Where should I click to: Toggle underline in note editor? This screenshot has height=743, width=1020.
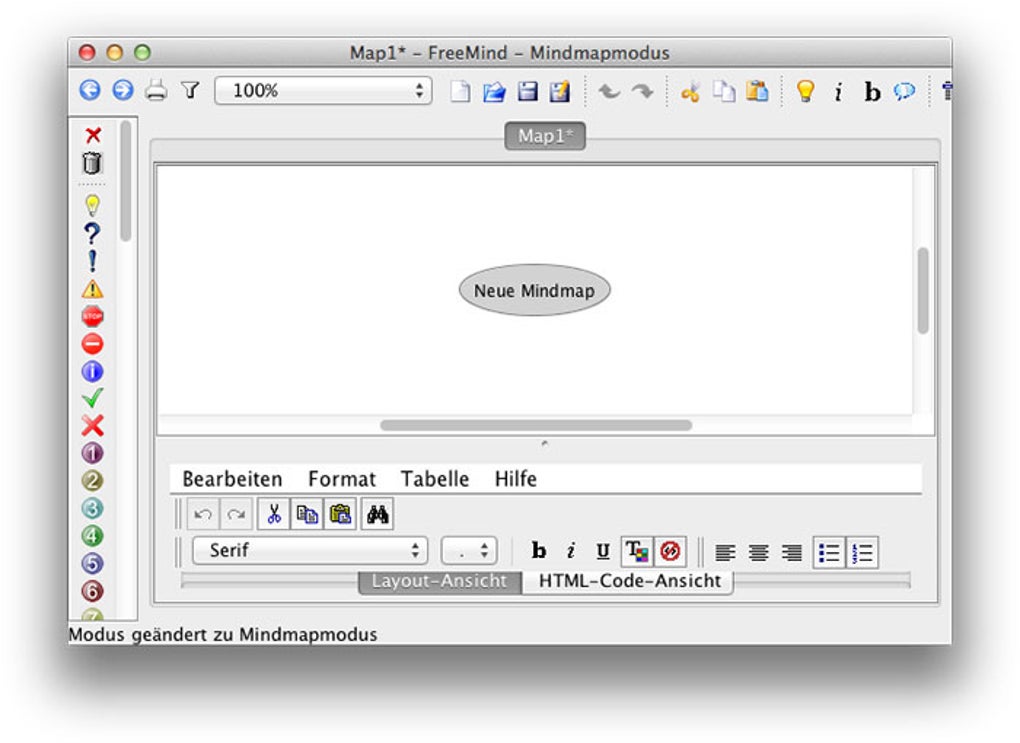click(603, 552)
